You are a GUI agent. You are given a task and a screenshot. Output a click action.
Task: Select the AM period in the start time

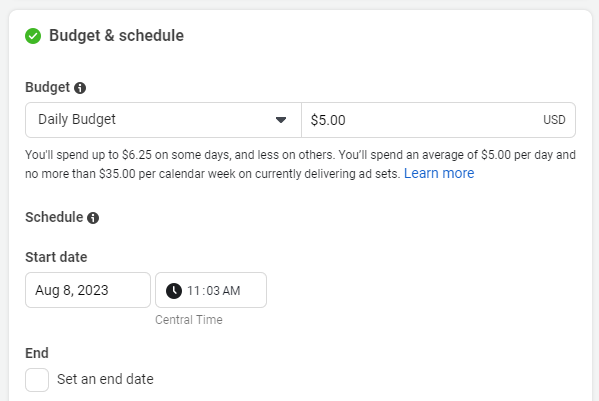point(231,291)
